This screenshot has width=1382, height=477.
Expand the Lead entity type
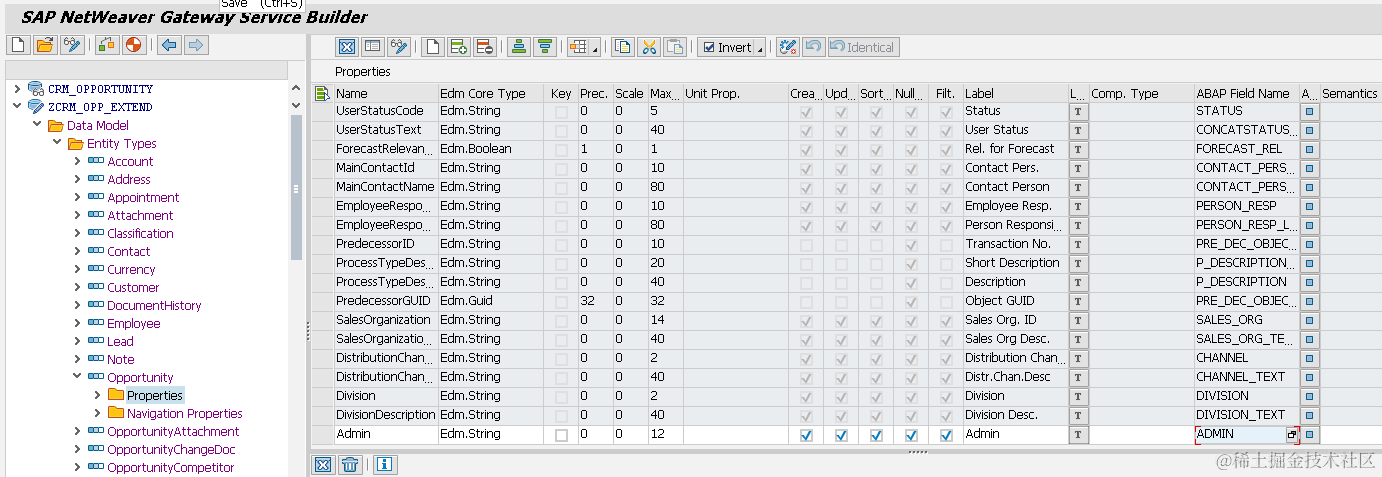(77, 341)
